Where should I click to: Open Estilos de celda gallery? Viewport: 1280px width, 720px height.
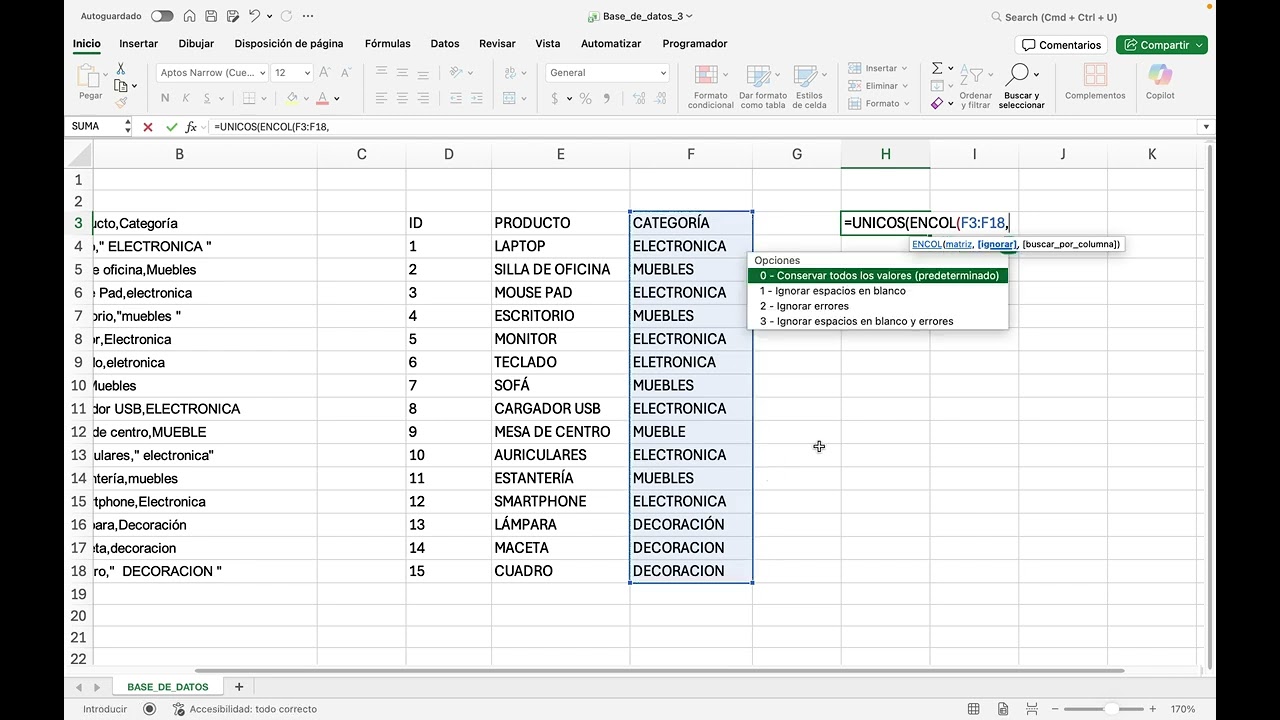coord(810,87)
